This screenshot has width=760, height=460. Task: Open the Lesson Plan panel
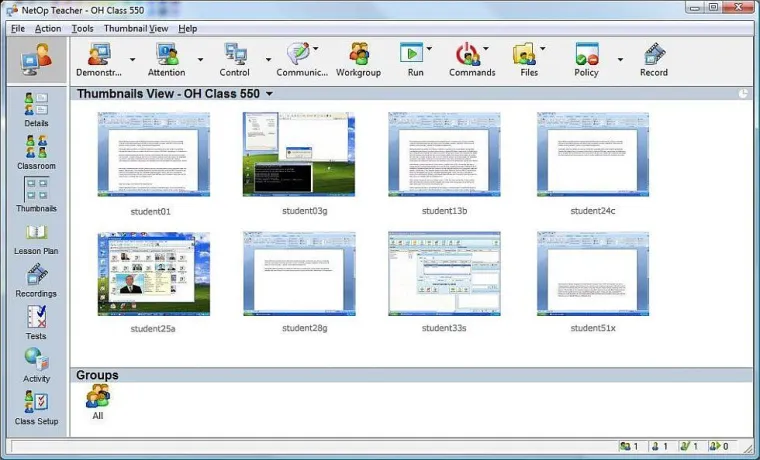36,237
